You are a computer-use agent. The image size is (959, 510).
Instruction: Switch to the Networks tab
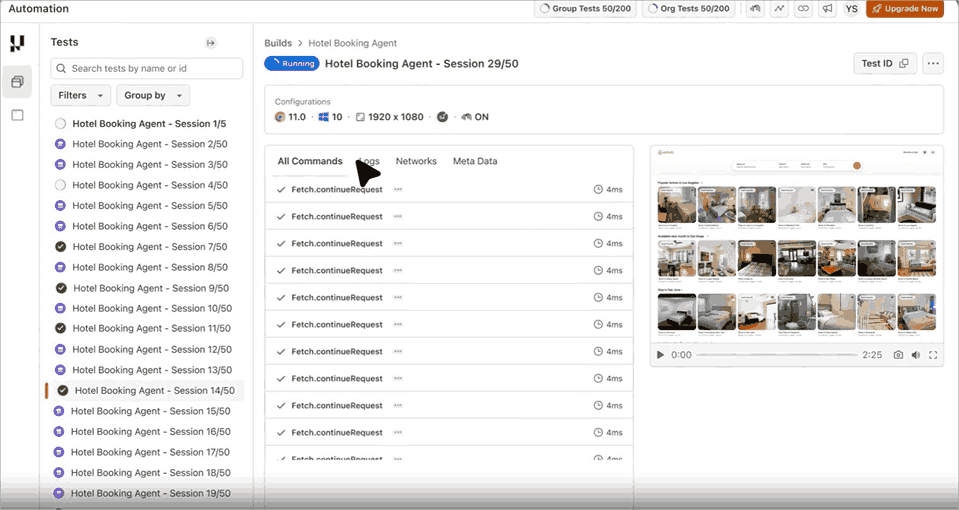click(x=416, y=161)
